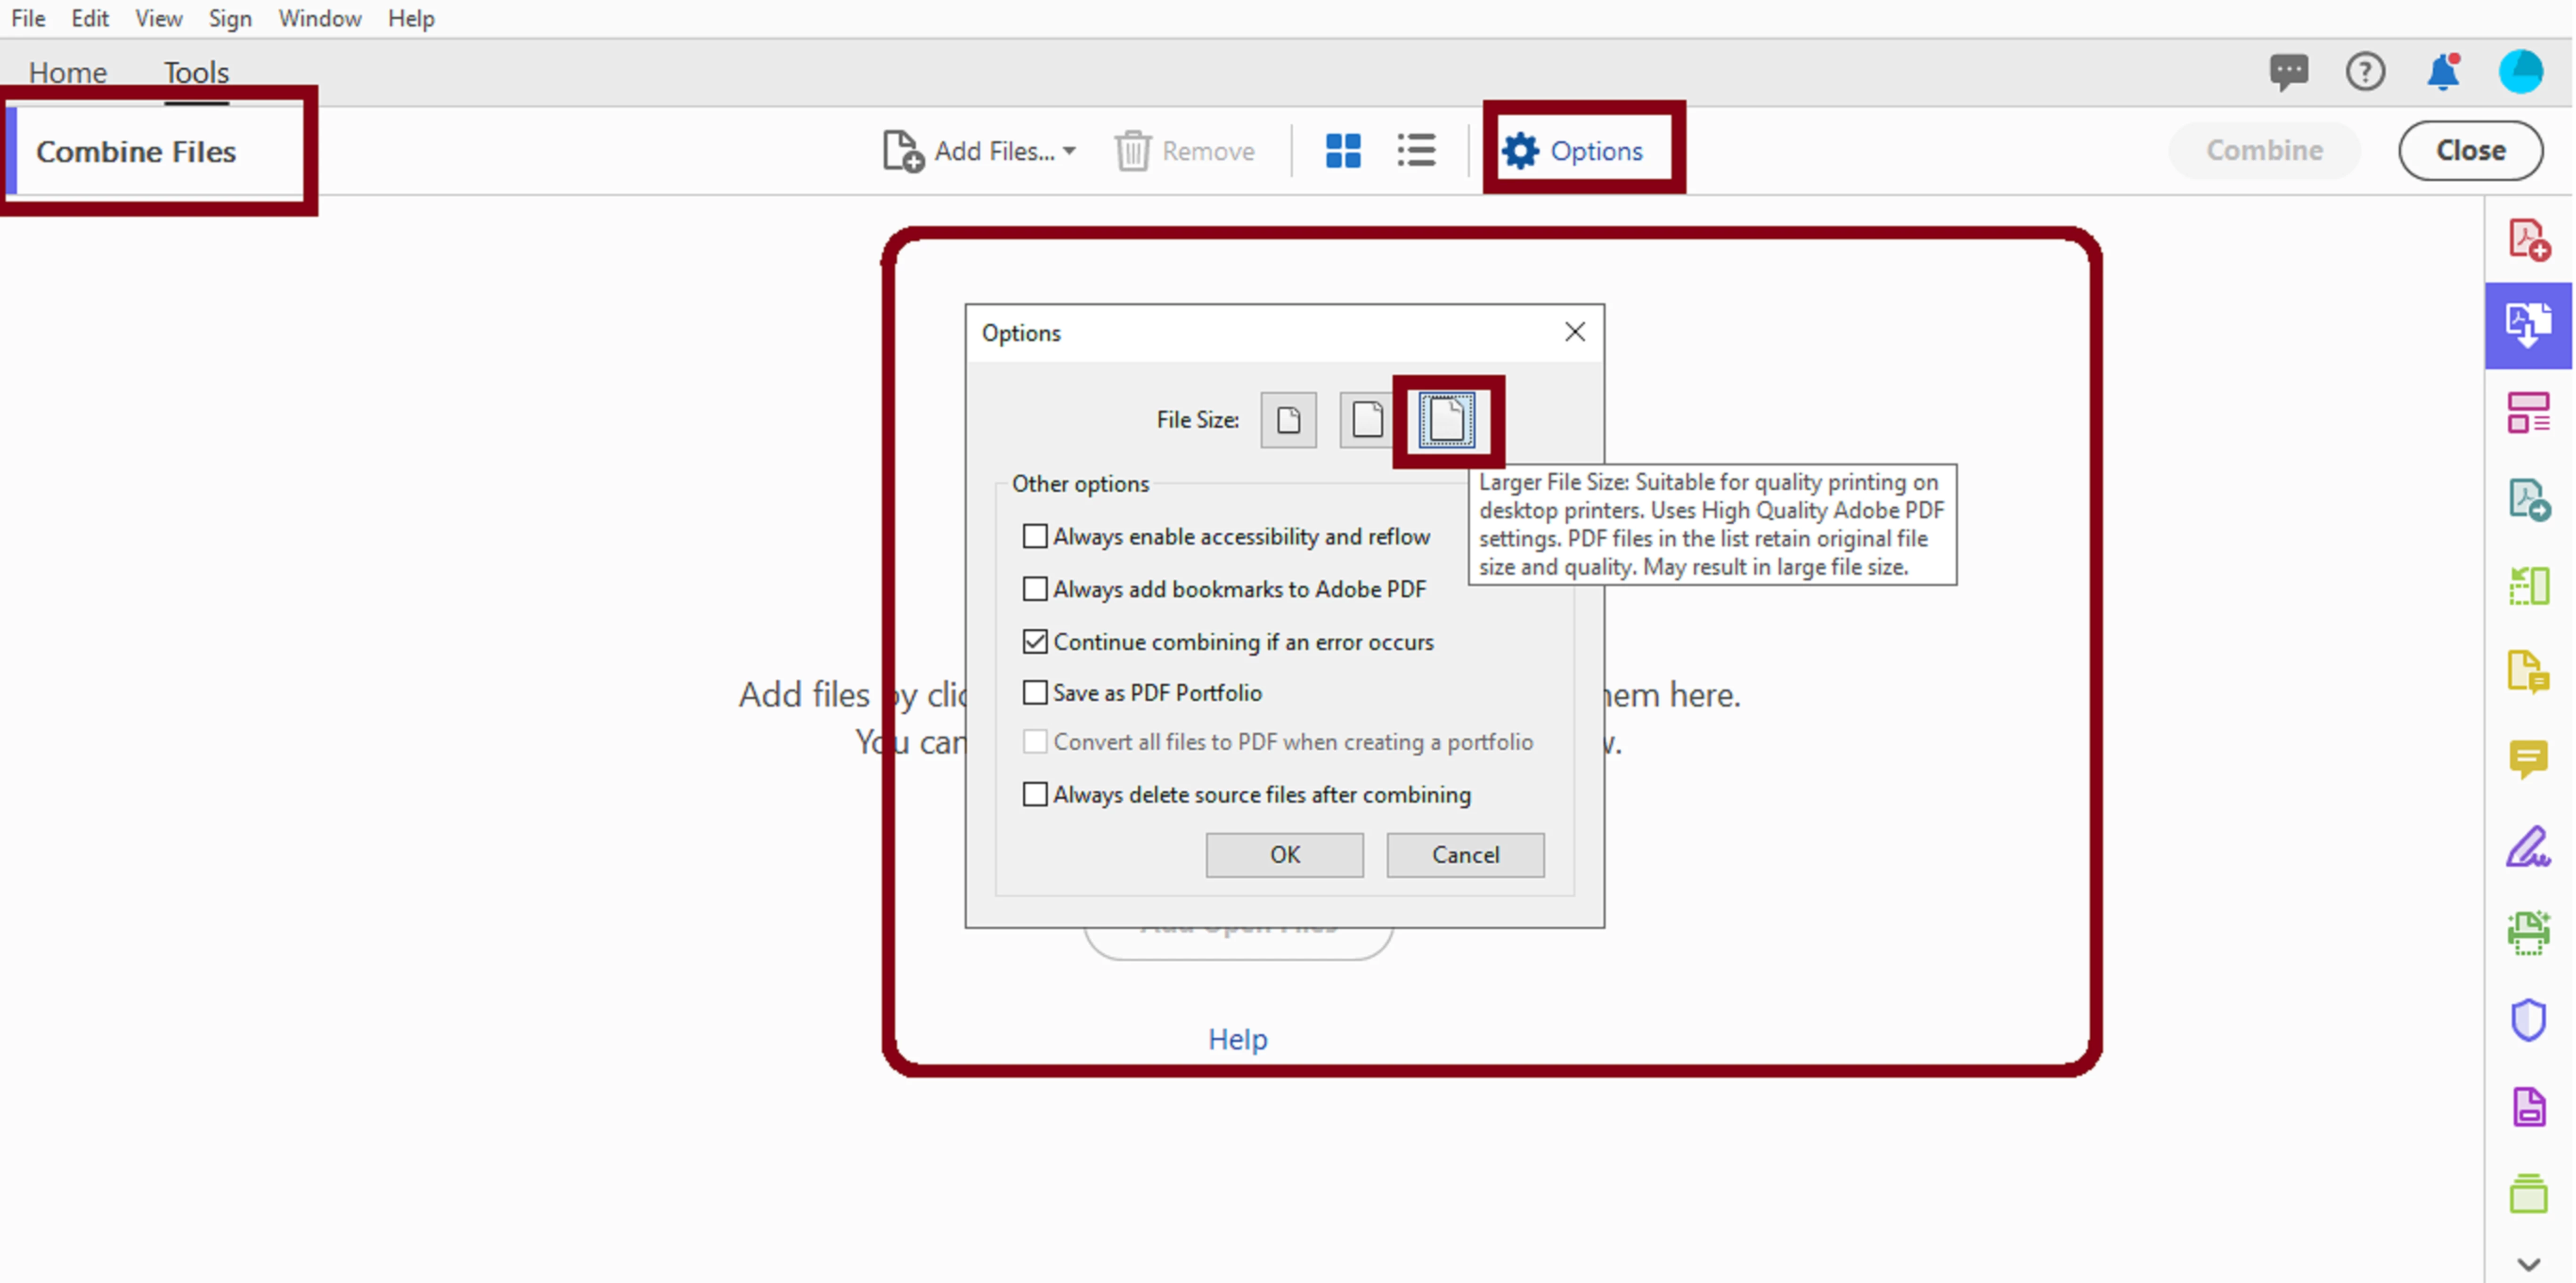Enable Always add bookmarks to Adobe PDF
Screen dimensions: 2576x1283
click(1035, 589)
